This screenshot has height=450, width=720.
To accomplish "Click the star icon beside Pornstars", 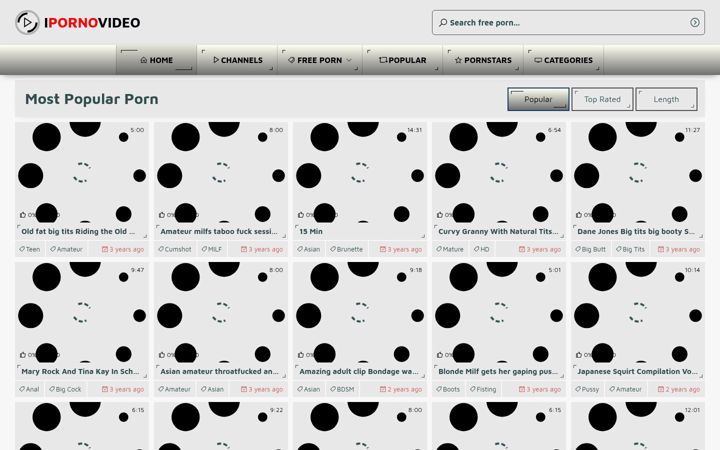I will click(458, 60).
